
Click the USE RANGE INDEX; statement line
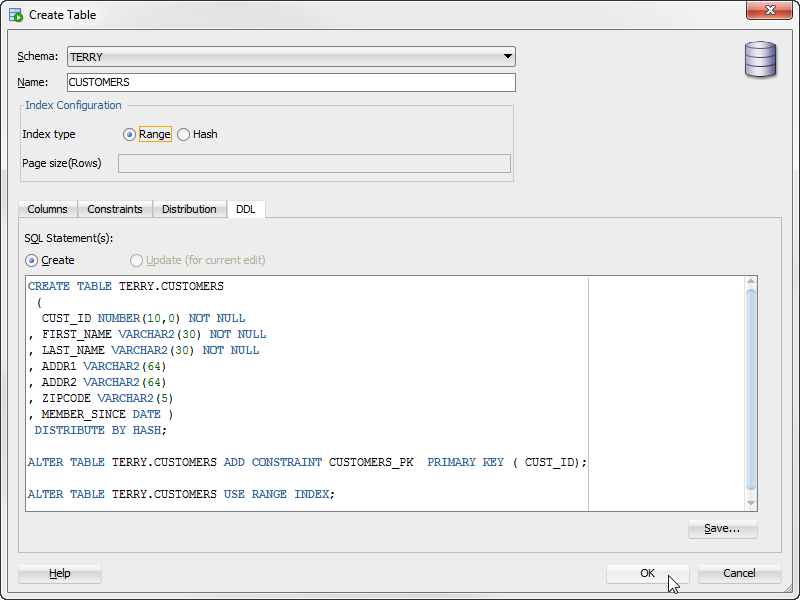pyautogui.click(x=181, y=494)
